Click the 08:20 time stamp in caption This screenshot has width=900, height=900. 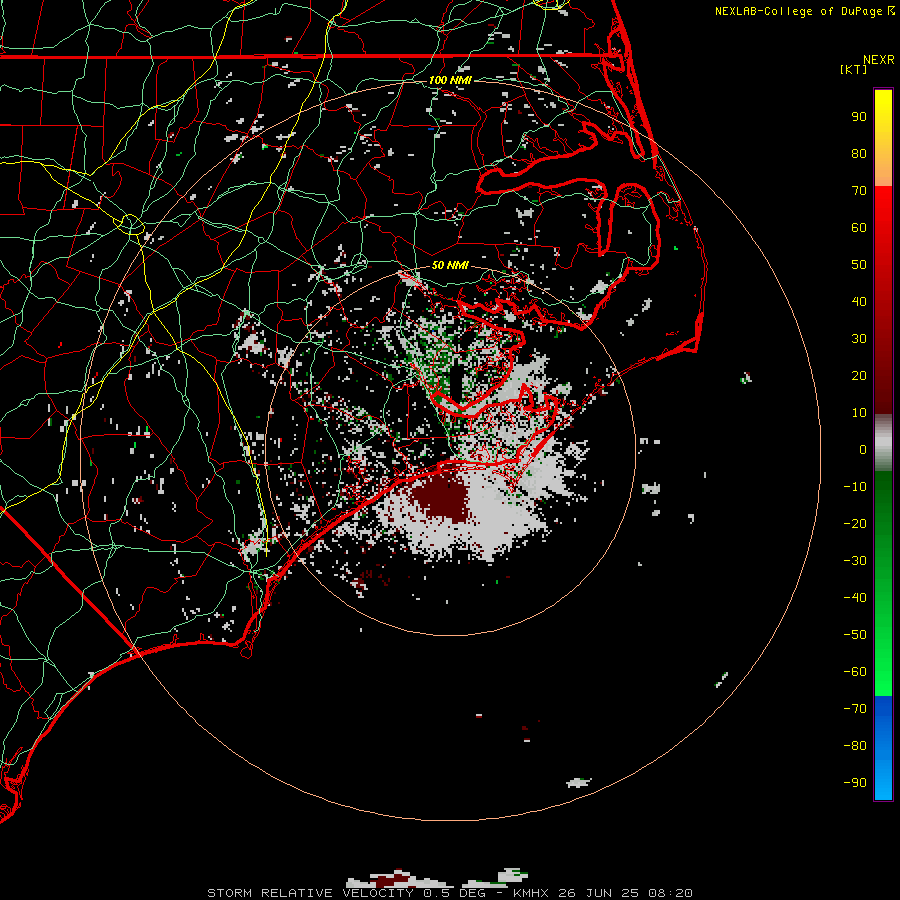(670, 893)
